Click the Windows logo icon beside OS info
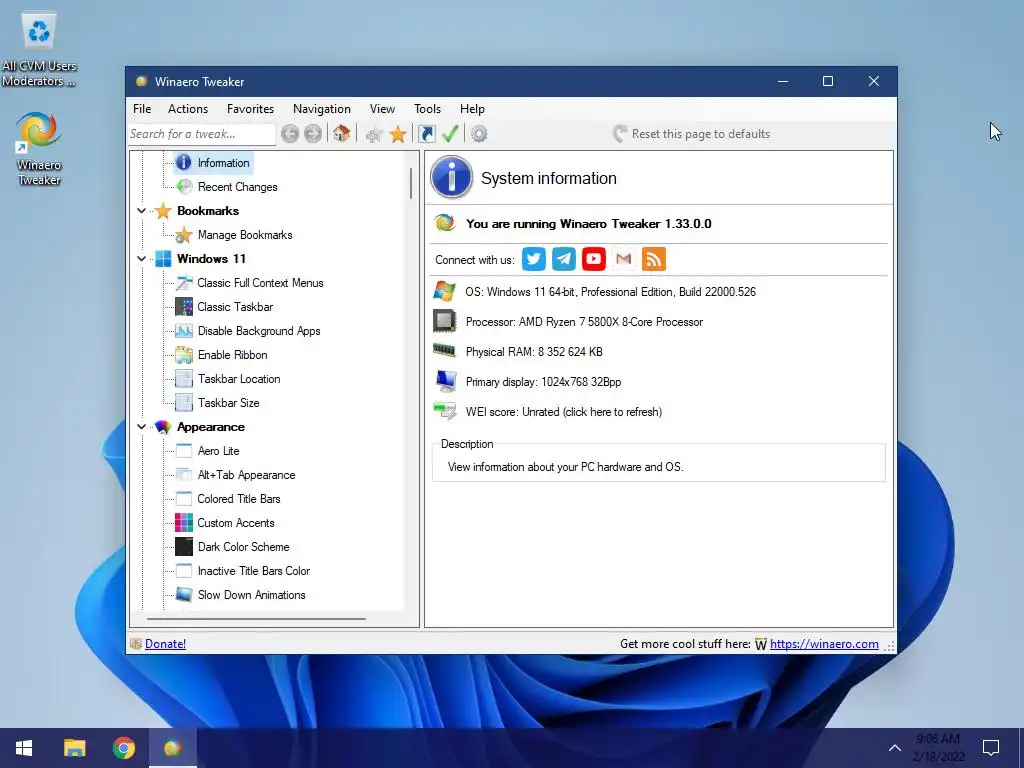Viewport: 1024px width, 768px height. pos(445,291)
